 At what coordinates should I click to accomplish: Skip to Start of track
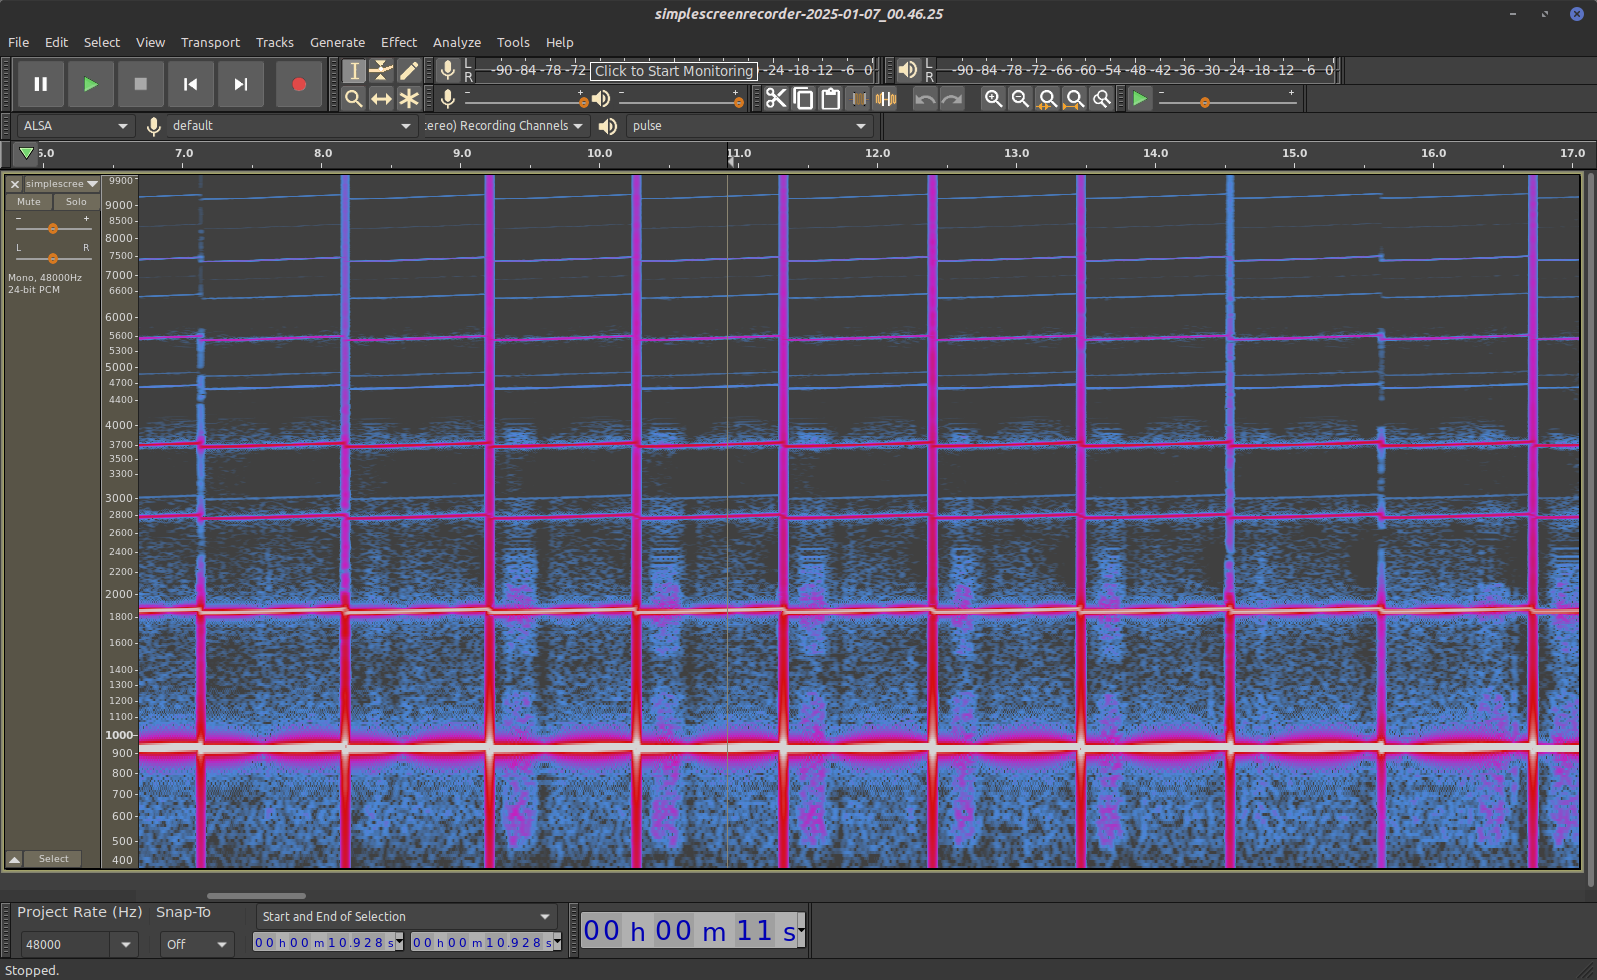[191, 84]
